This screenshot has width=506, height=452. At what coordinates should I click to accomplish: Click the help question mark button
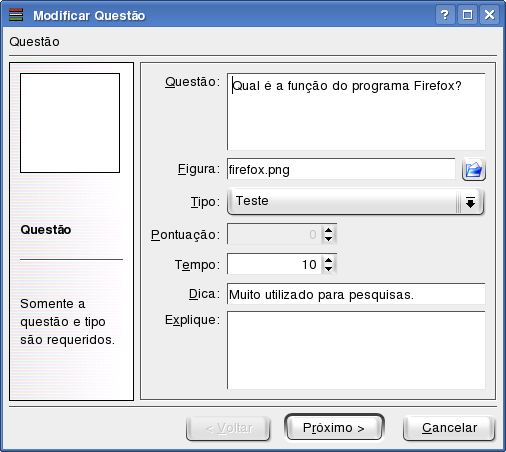click(x=445, y=15)
